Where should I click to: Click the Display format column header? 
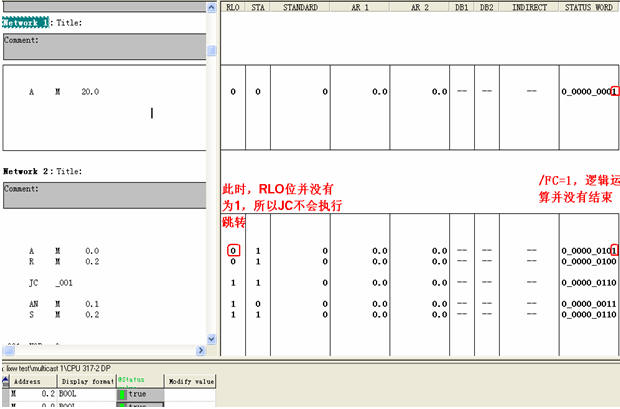click(87, 381)
